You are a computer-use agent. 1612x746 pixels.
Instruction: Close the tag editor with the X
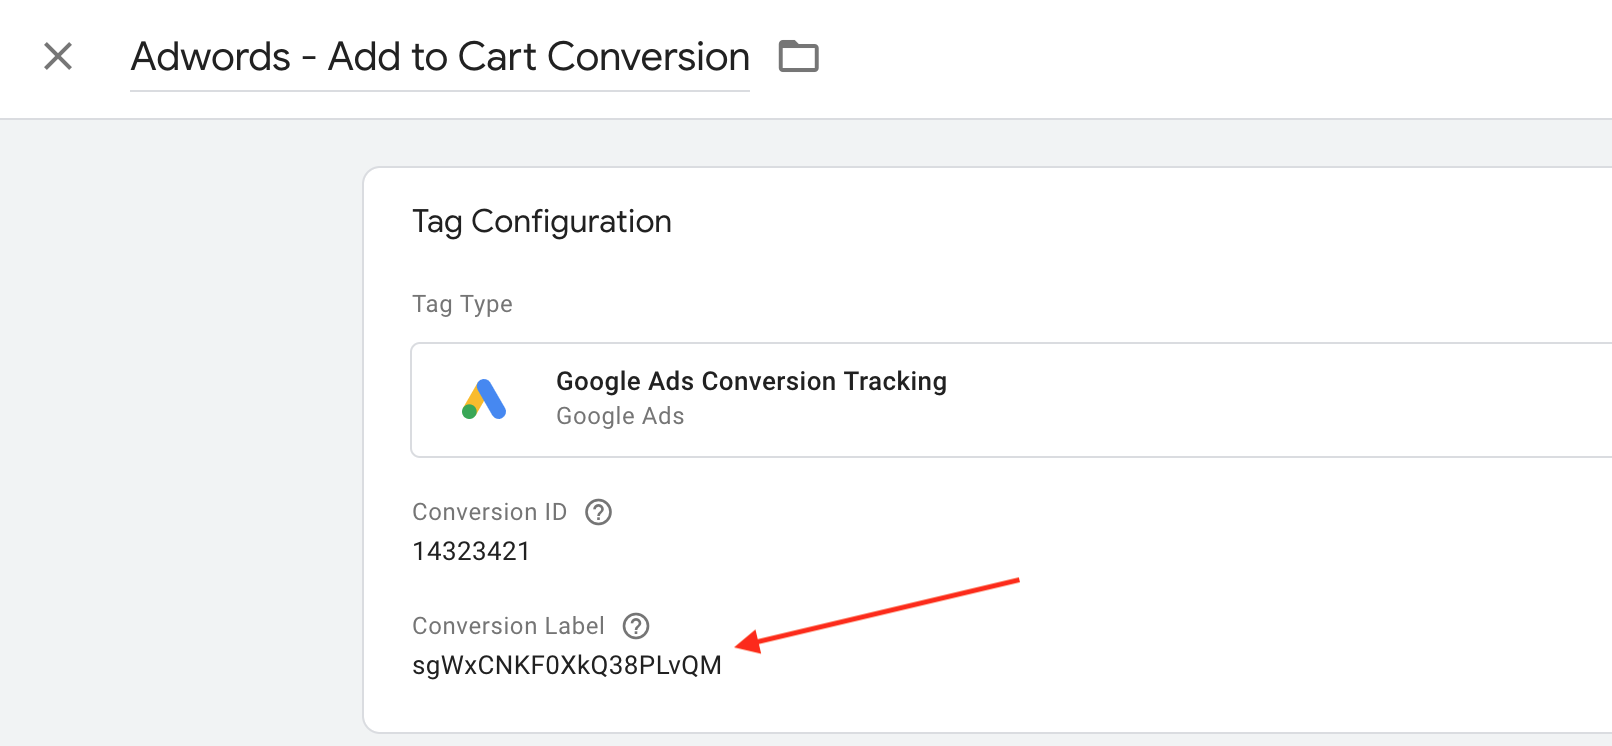(x=58, y=56)
